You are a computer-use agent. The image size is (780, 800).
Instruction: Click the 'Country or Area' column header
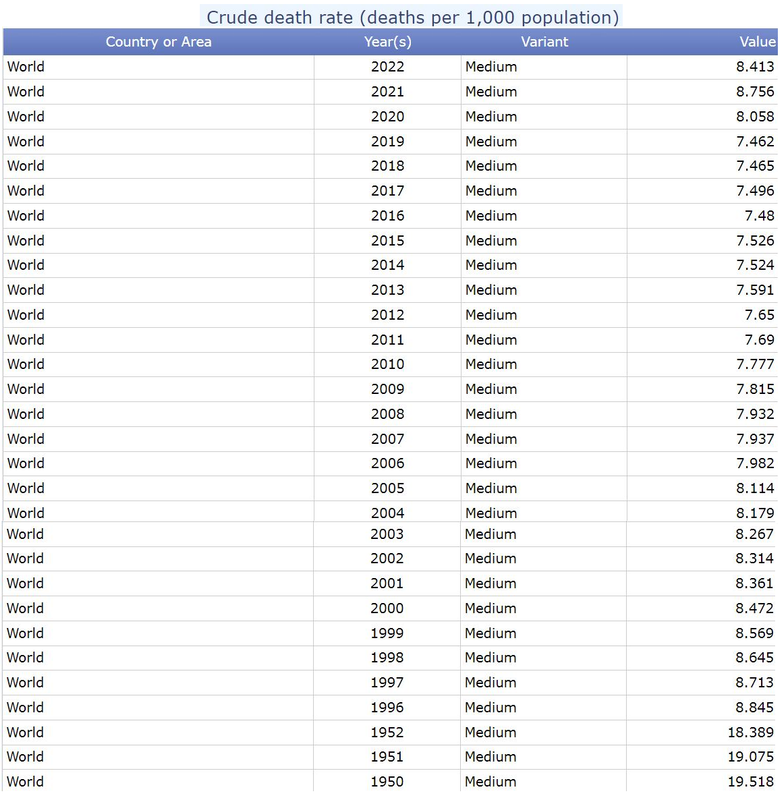pos(158,42)
